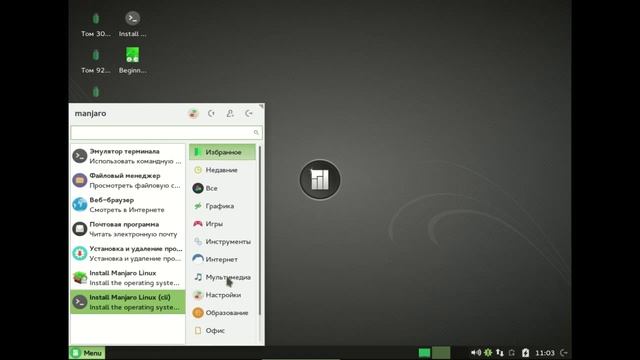The image size is (640, 360).
Task: Select the Недавние category
Action: (222, 170)
